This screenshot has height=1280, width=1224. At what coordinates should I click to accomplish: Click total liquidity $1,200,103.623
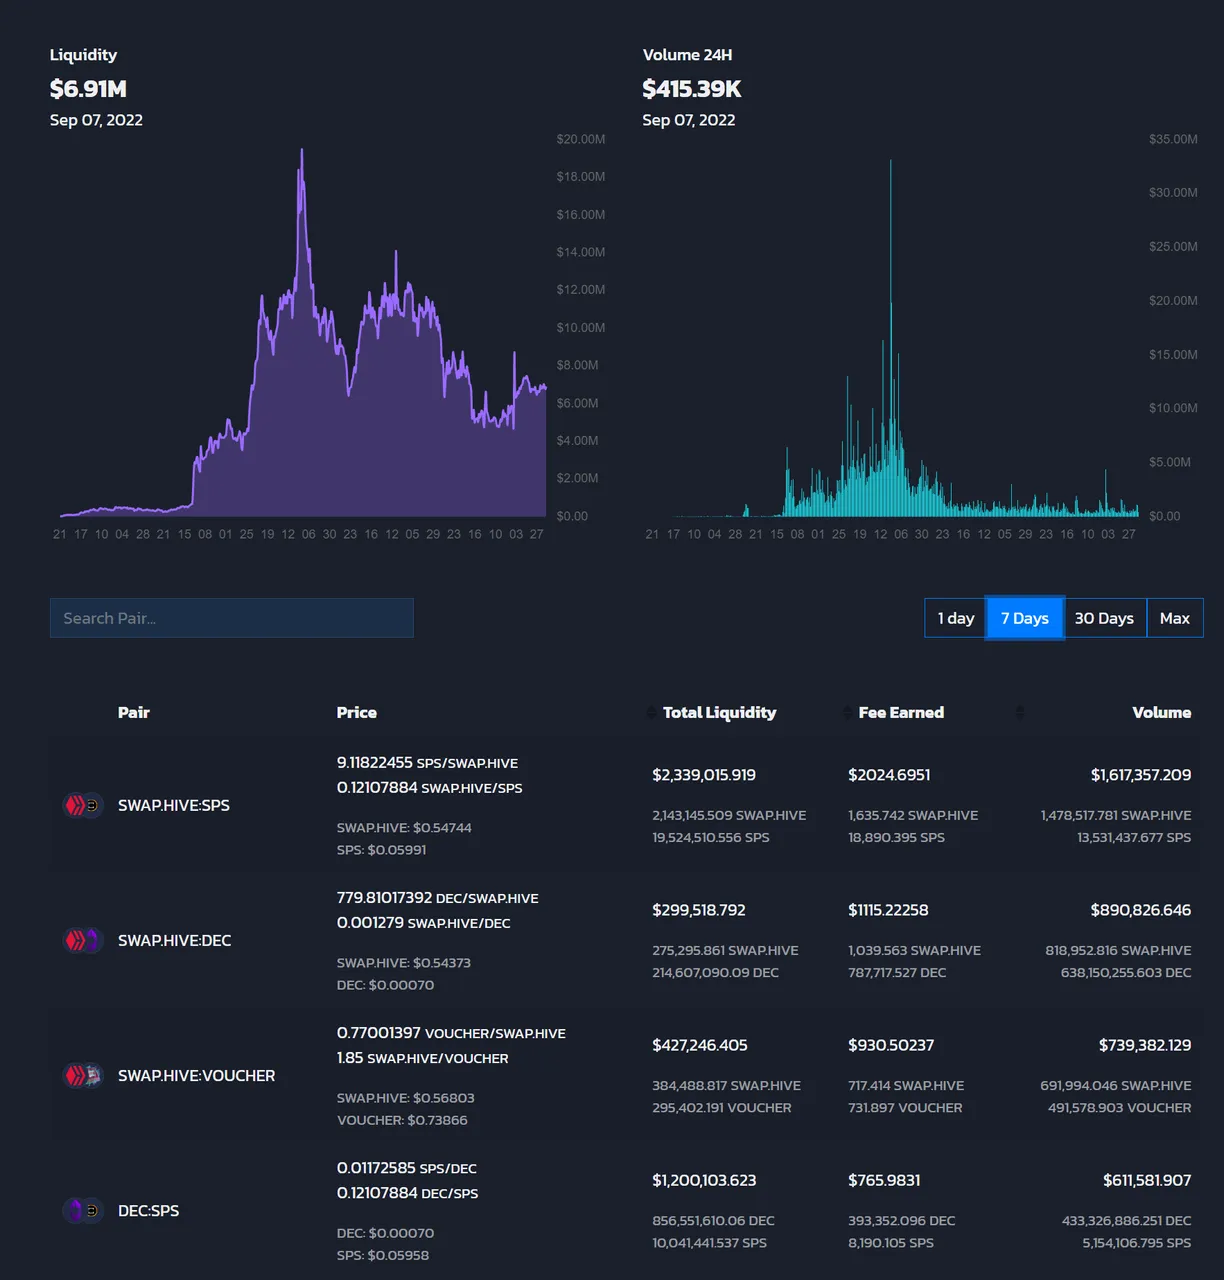(704, 1180)
